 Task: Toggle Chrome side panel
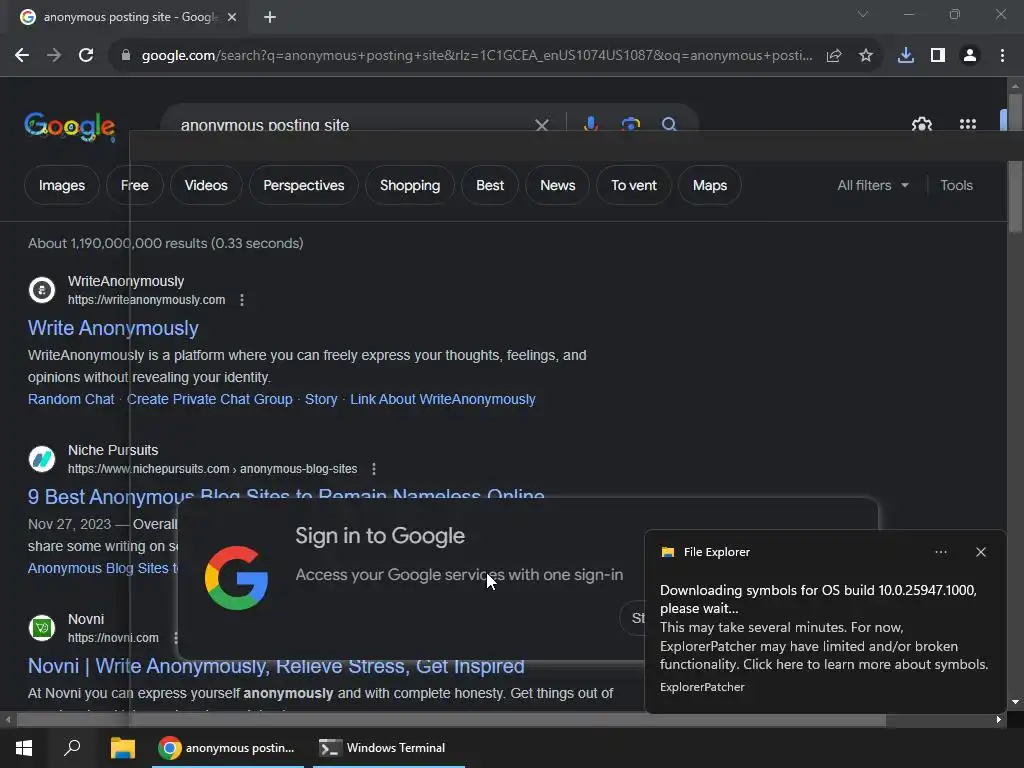[938, 56]
